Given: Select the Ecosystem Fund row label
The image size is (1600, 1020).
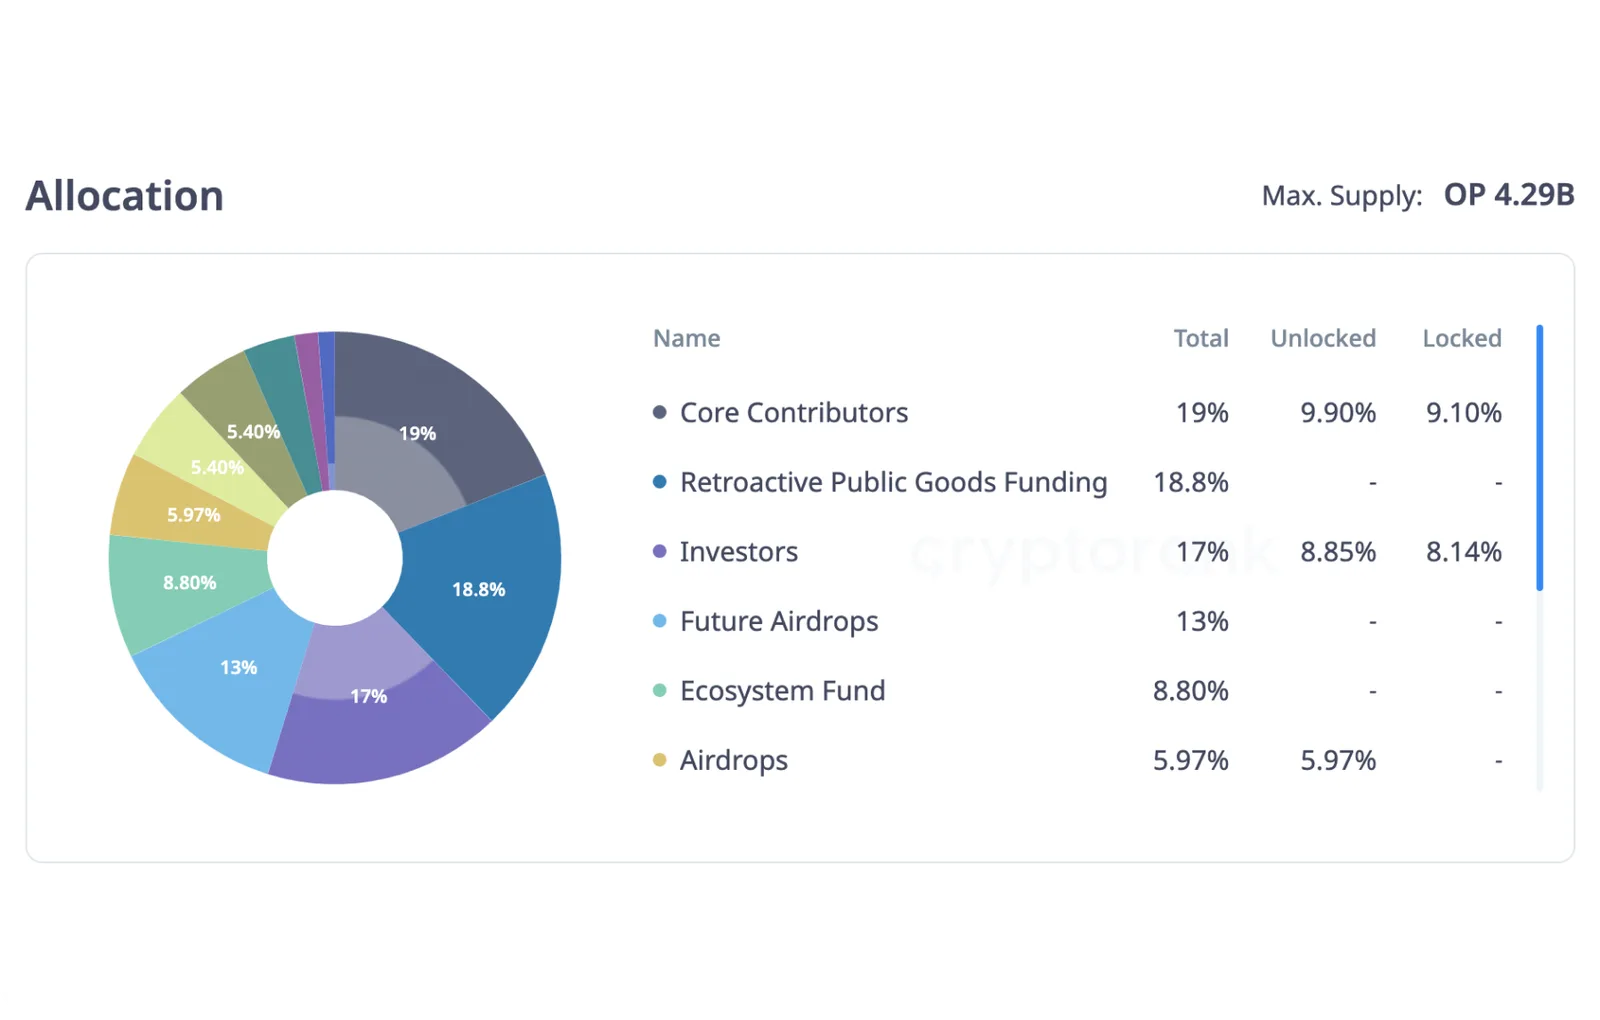Looking at the screenshot, I should click(783, 690).
